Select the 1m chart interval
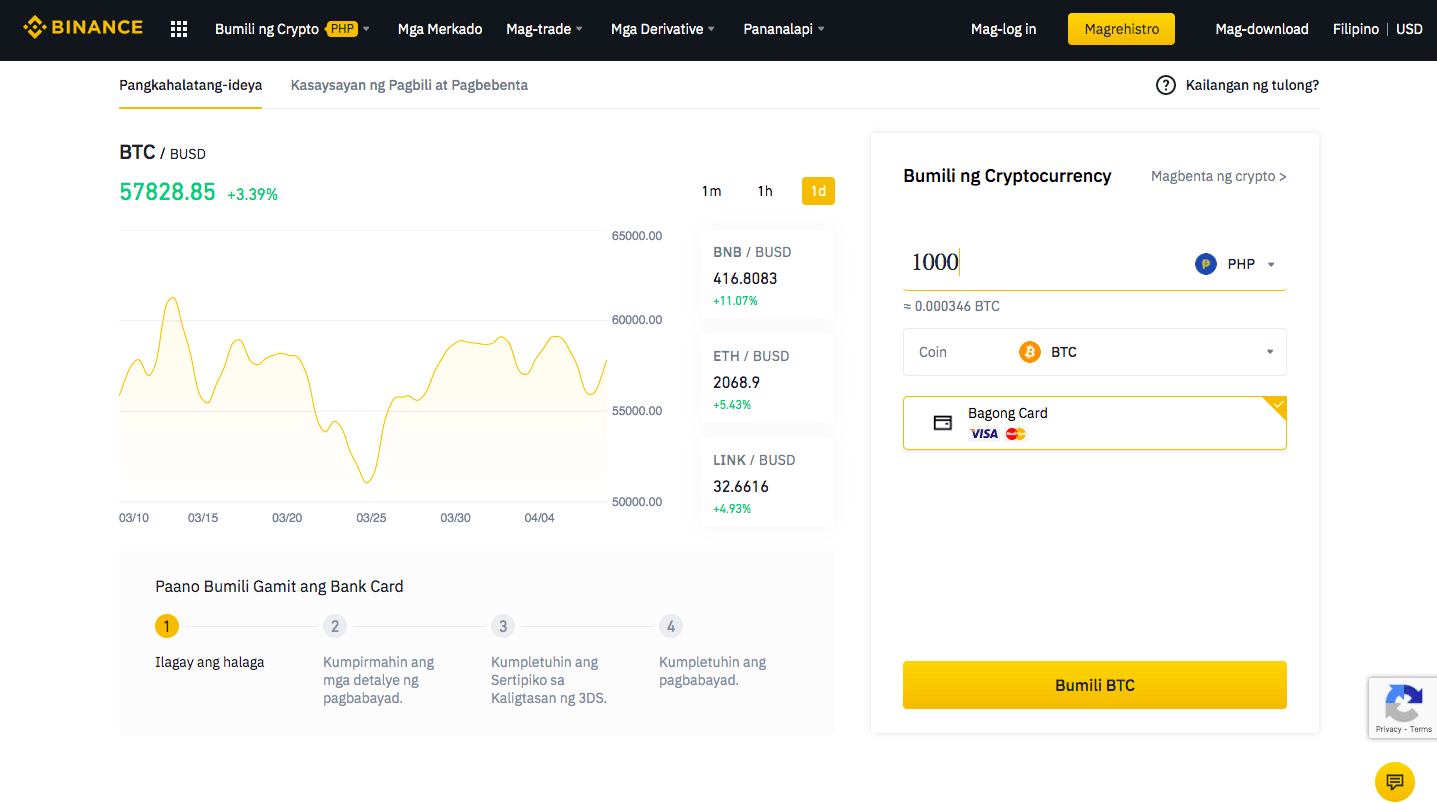This screenshot has height=803, width=1437. (711, 191)
